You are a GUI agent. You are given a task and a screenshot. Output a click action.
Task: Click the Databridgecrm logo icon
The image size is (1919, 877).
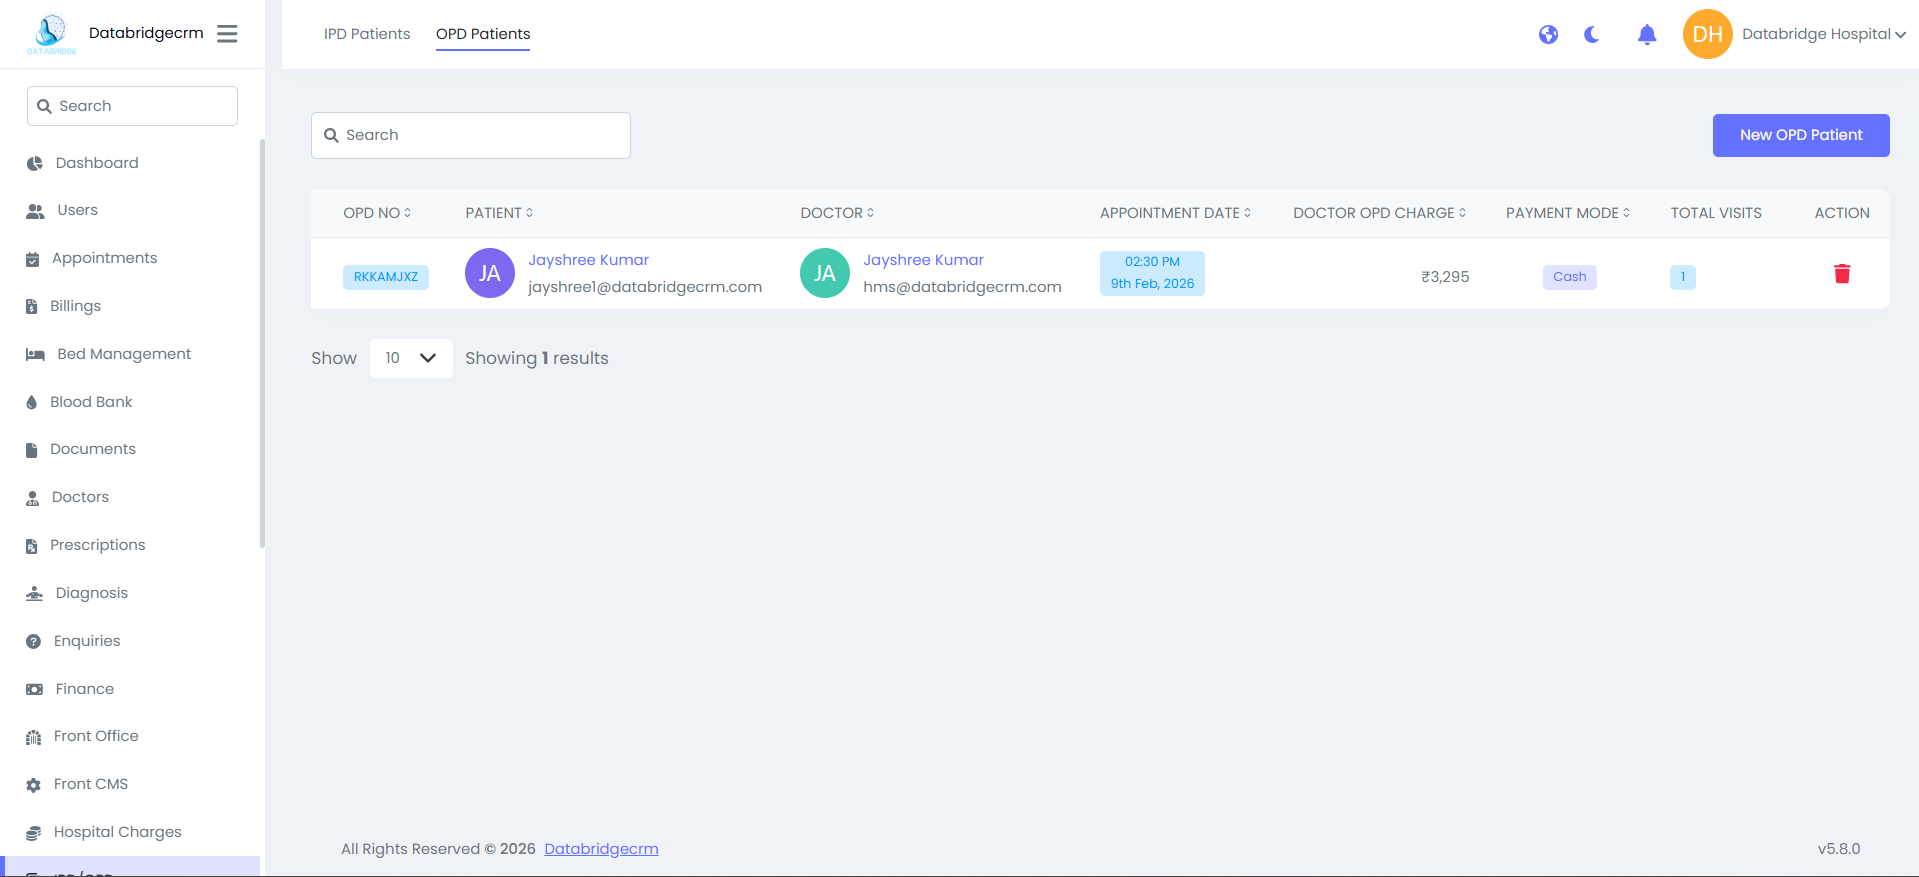coord(51,33)
